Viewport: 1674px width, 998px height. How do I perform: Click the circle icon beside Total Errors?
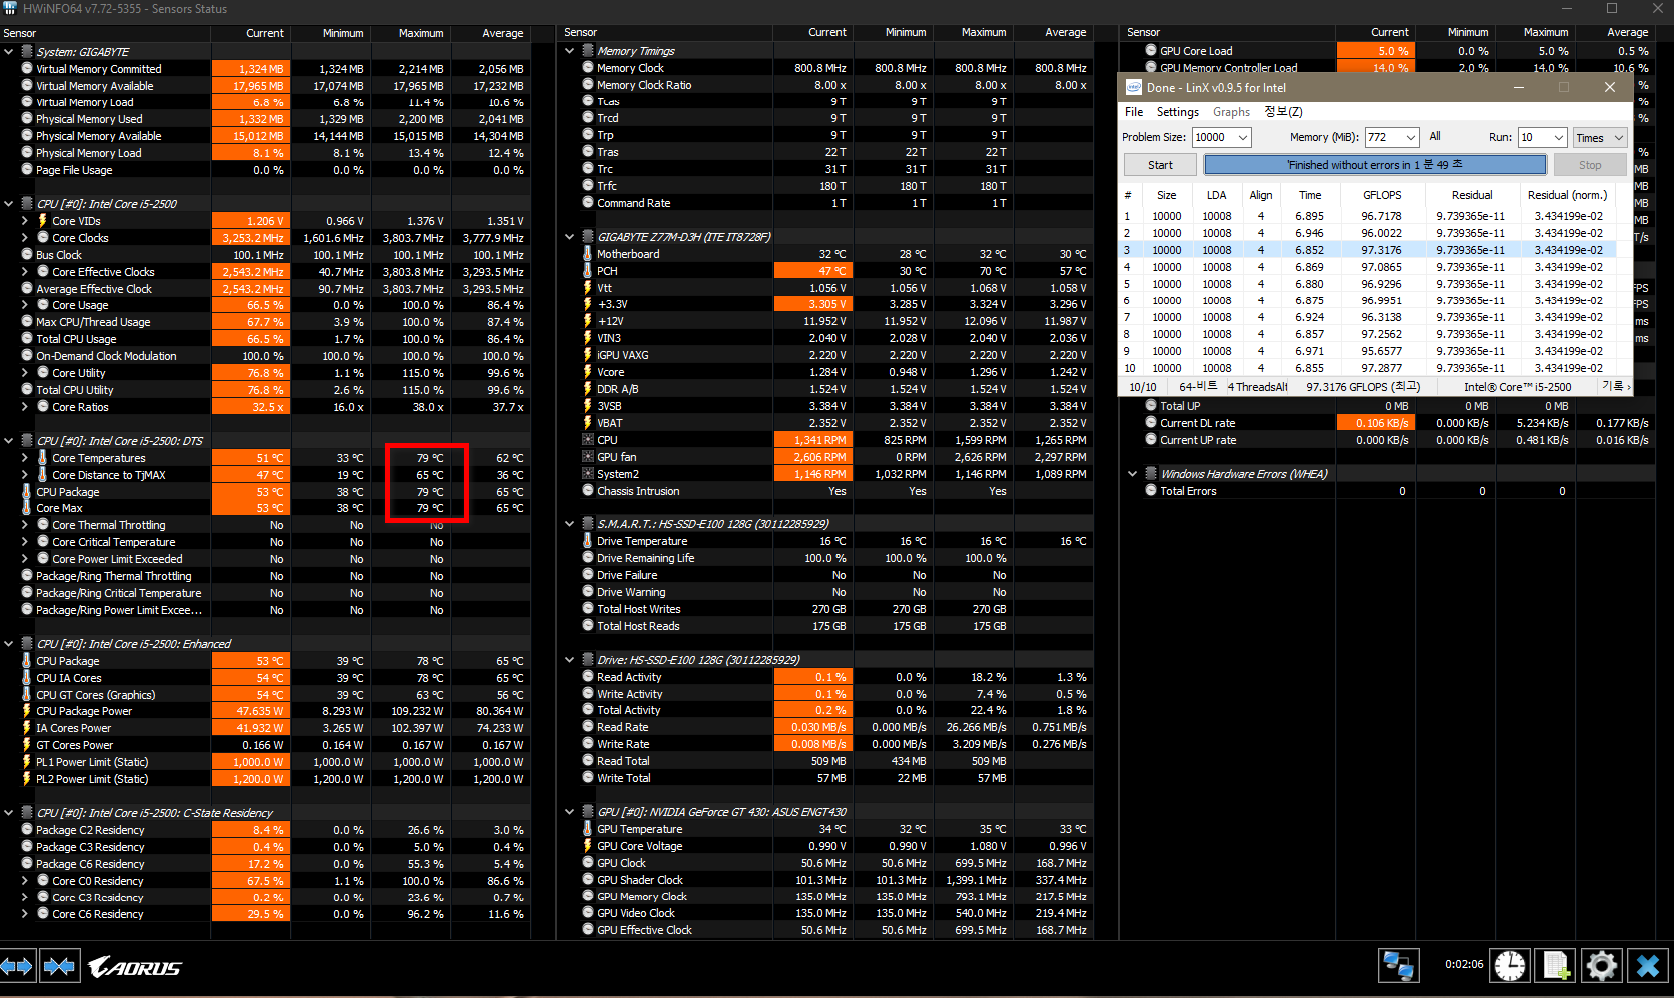pos(1151,491)
